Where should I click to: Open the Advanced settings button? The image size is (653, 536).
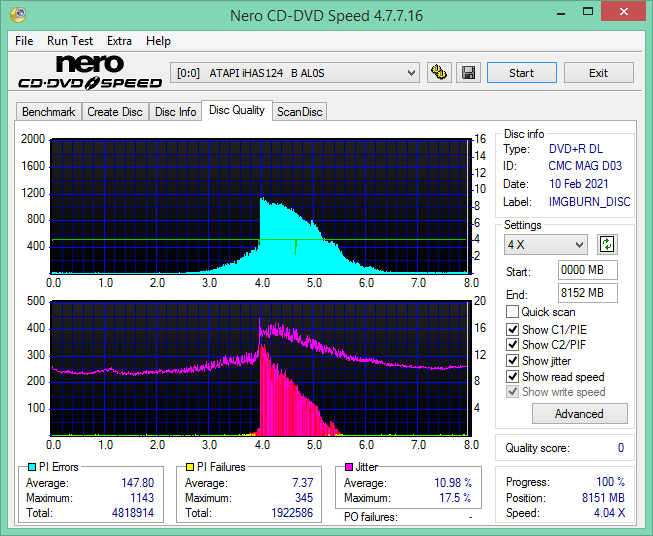(x=579, y=414)
